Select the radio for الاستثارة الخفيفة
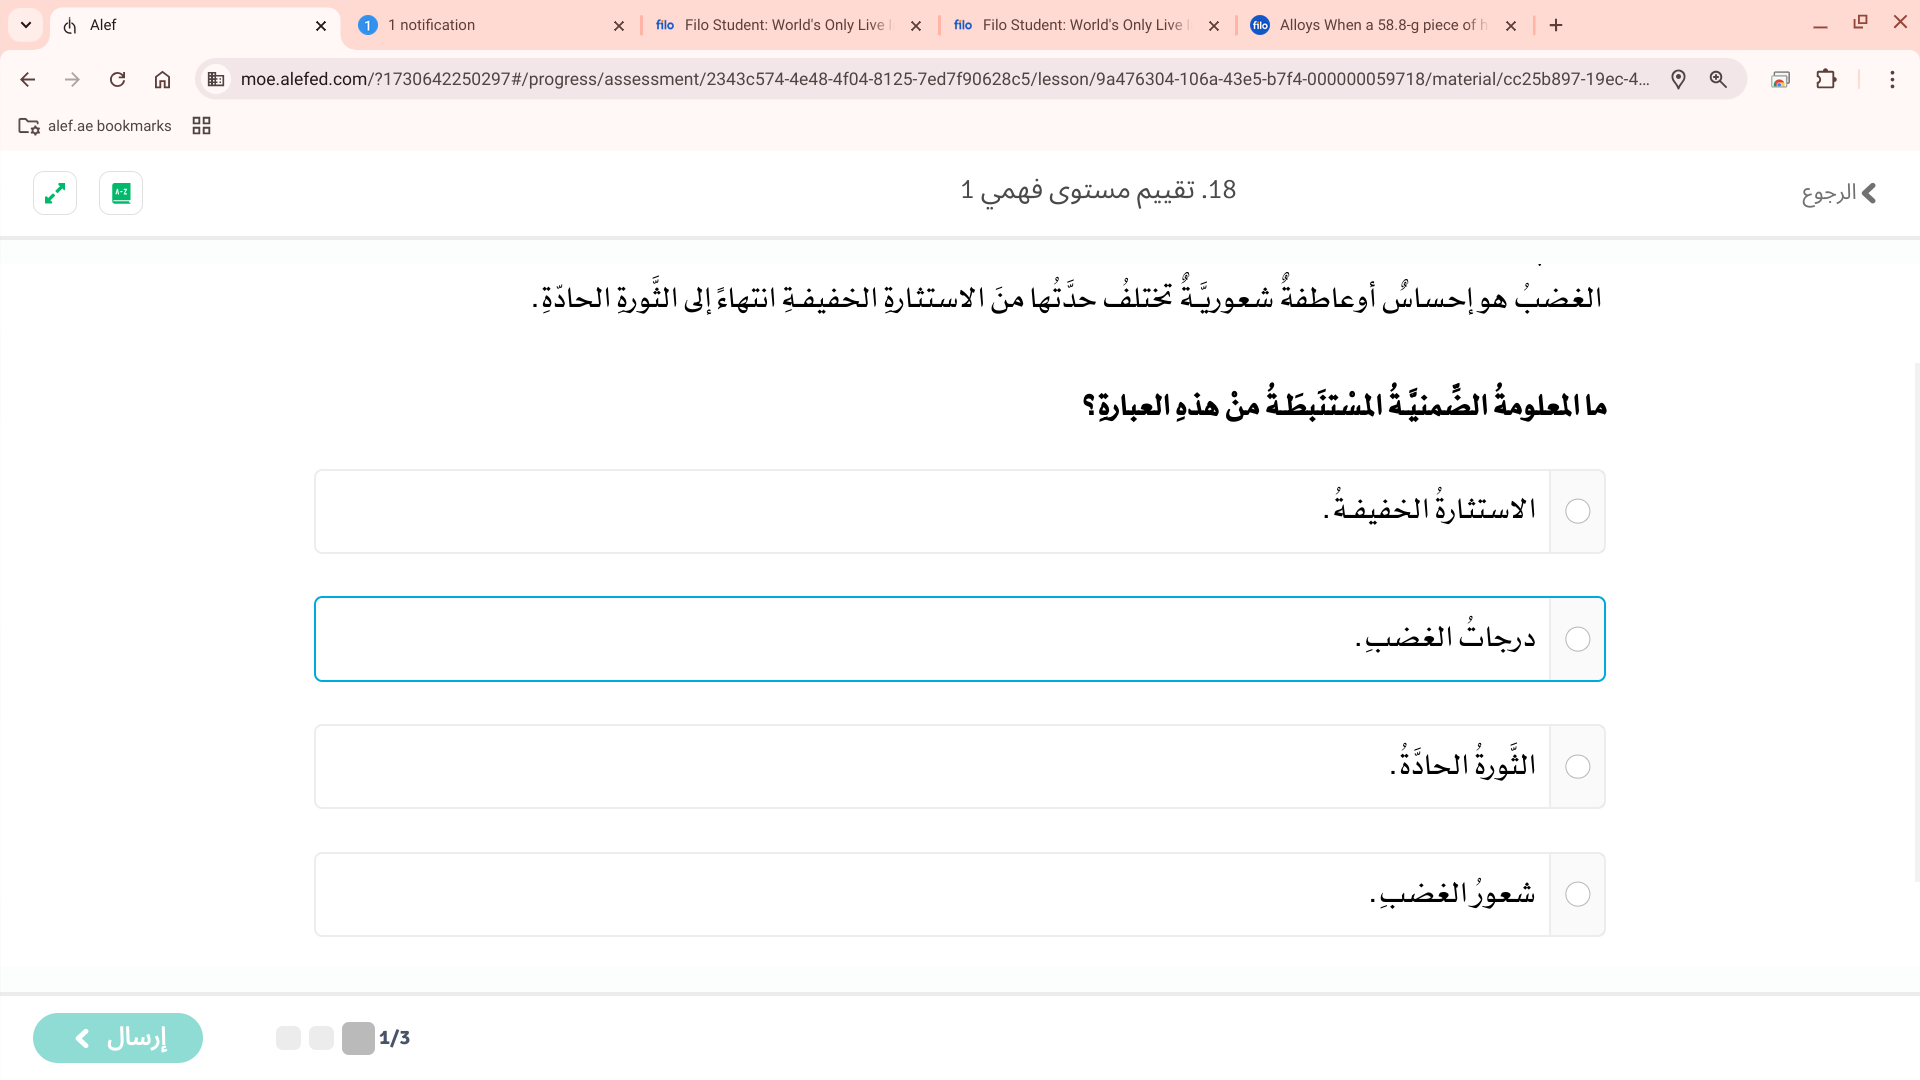Image resolution: width=1920 pixels, height=1080 pixels. point(1577,511)
